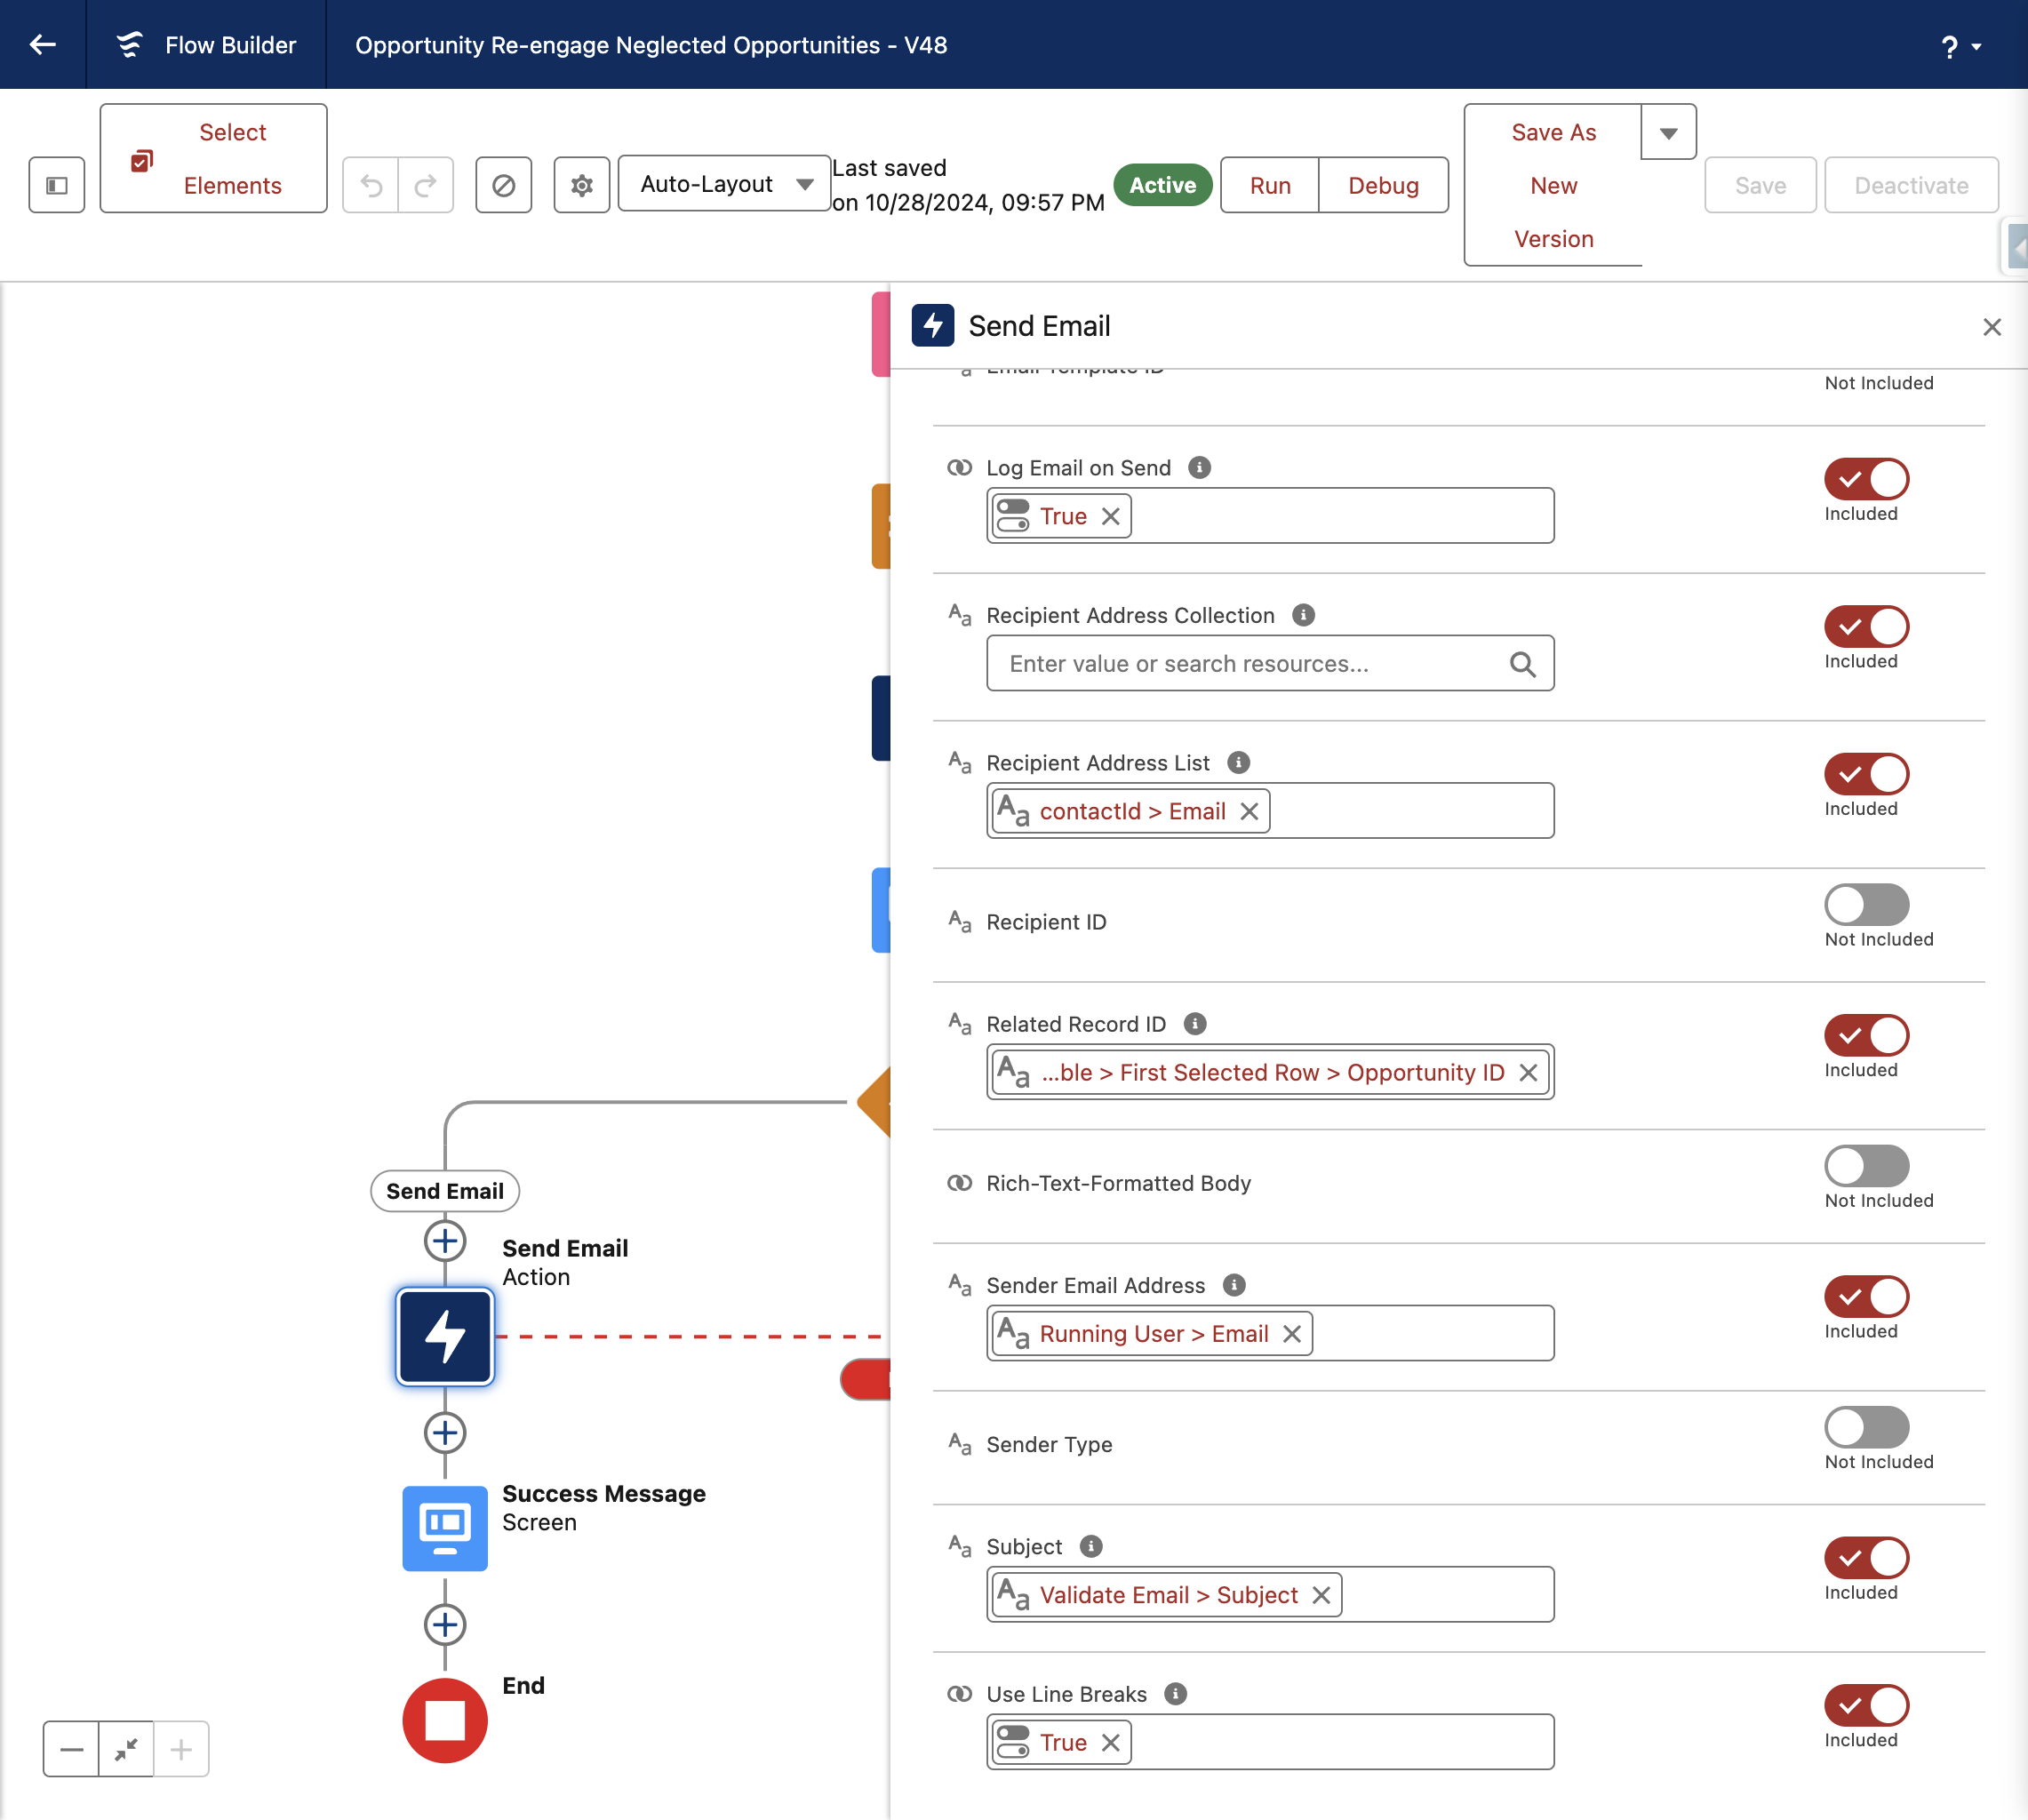
Task: Click the Recipient Address Collection search field
Action: point(1270,663)
